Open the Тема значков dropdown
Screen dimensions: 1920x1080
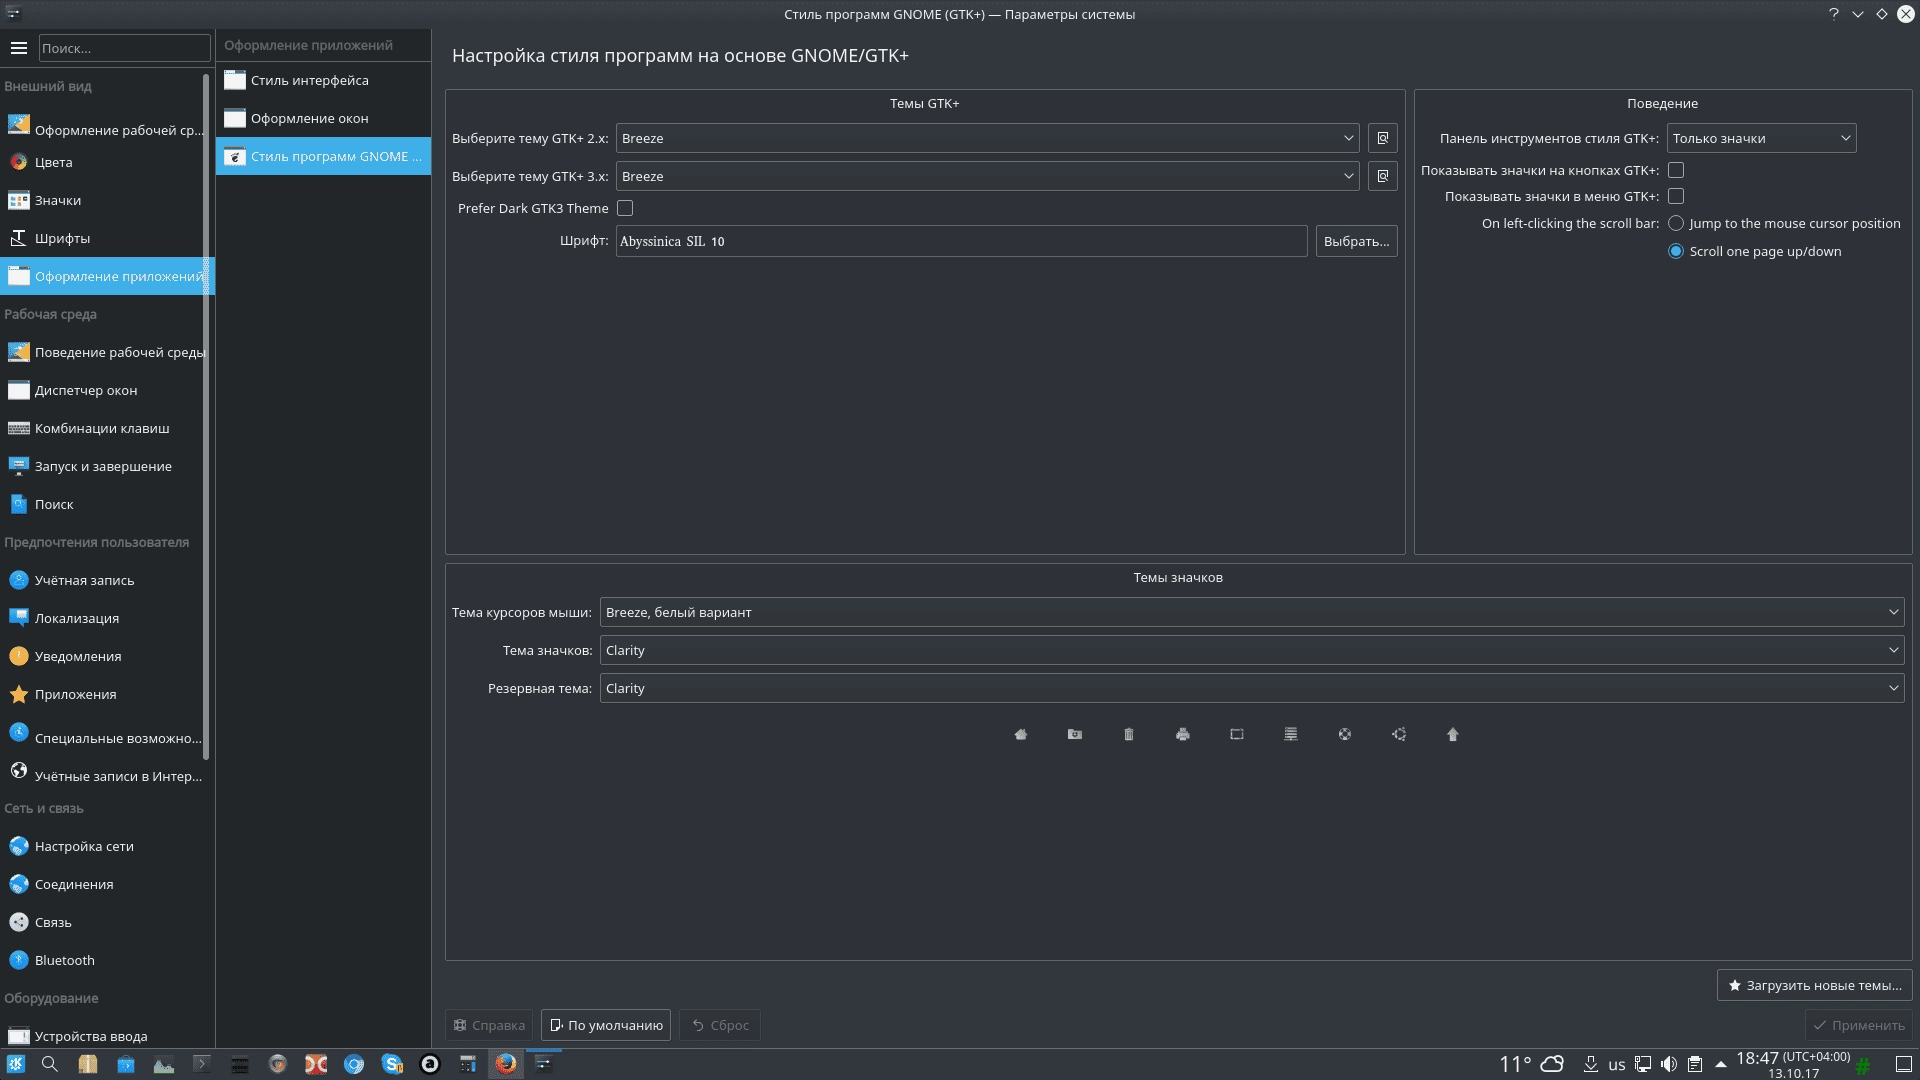pos(1252,650)
